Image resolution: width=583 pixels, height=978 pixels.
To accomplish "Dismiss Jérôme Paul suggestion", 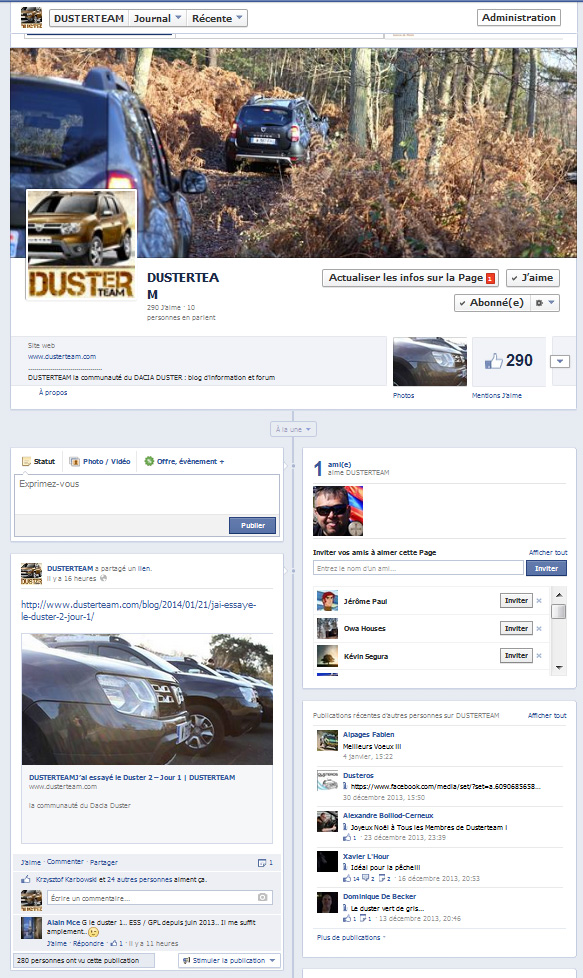I will [x=539, y=601].
